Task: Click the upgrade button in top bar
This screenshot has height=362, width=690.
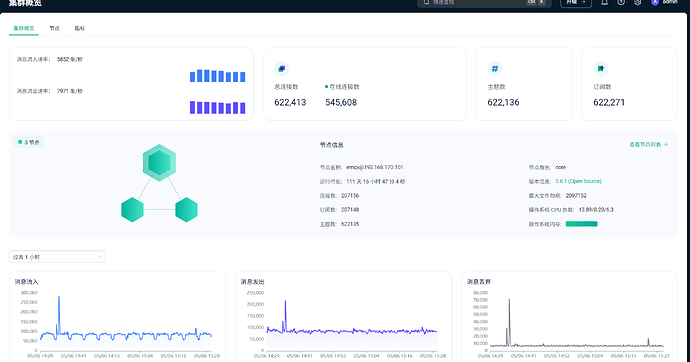Action: [576, 3]
